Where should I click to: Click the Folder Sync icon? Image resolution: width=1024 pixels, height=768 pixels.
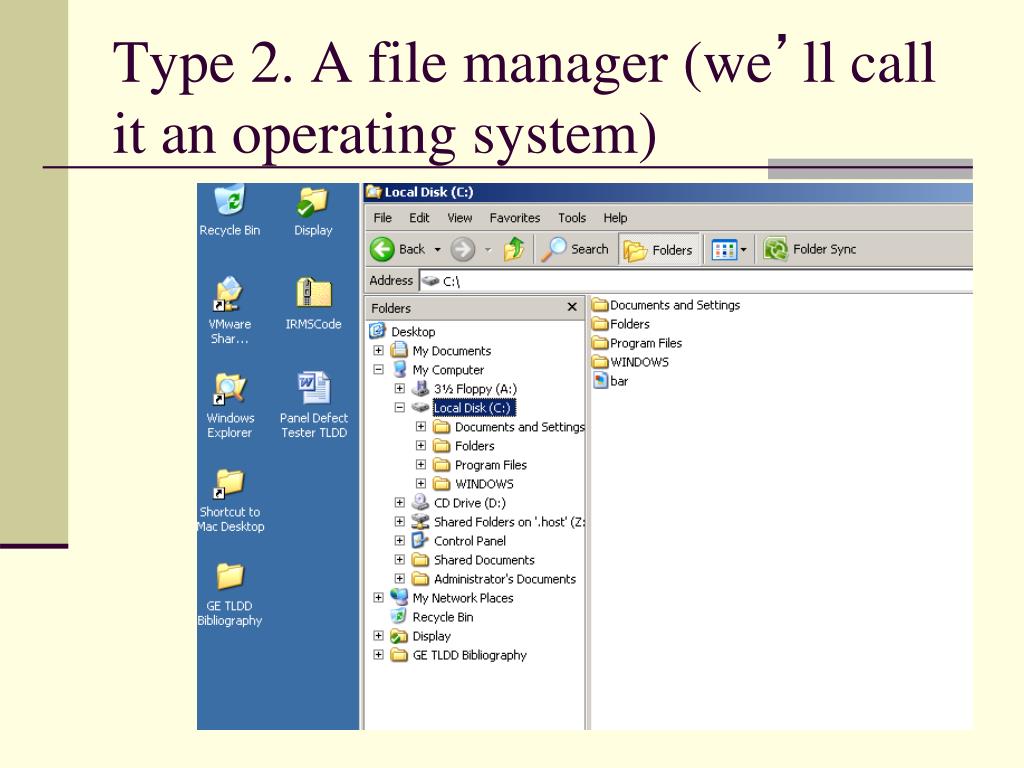tap(775, 249)
